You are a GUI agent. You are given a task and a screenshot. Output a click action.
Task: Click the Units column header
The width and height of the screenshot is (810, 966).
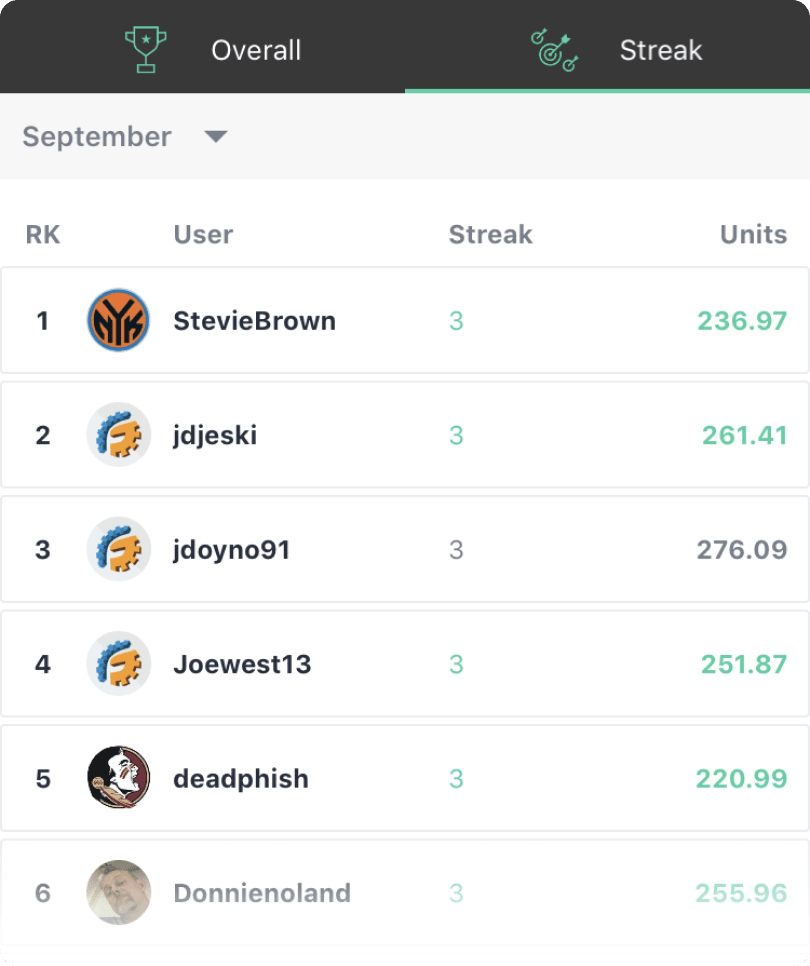pos(753,234)
